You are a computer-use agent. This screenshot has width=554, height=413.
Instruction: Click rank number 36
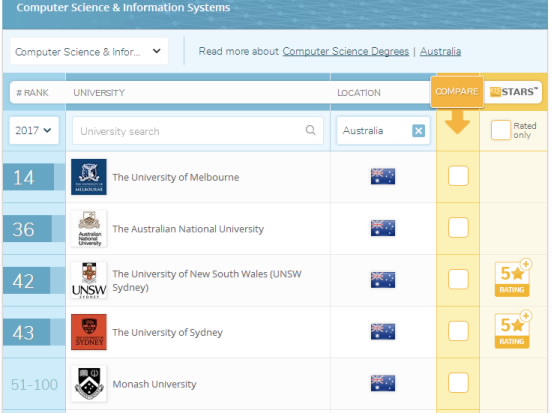coord(24,229)
